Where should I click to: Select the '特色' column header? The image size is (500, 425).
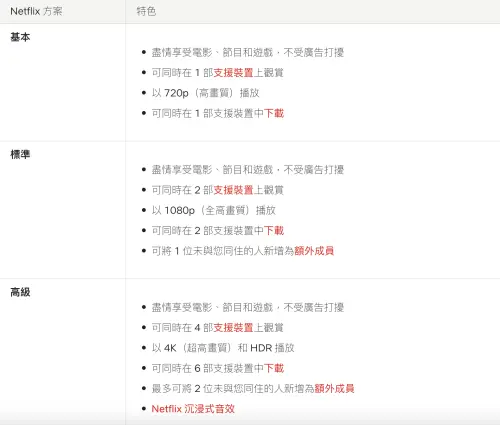pos(146,11)
